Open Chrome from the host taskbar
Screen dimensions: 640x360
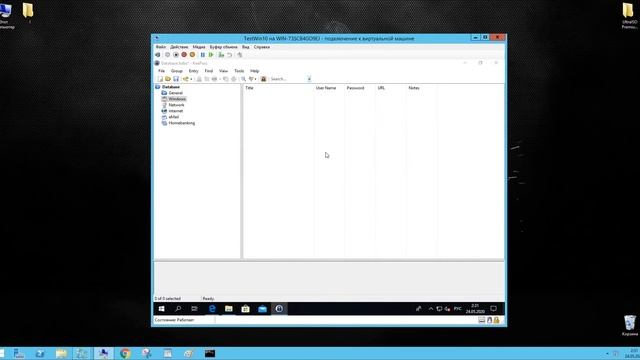(125, 353)
